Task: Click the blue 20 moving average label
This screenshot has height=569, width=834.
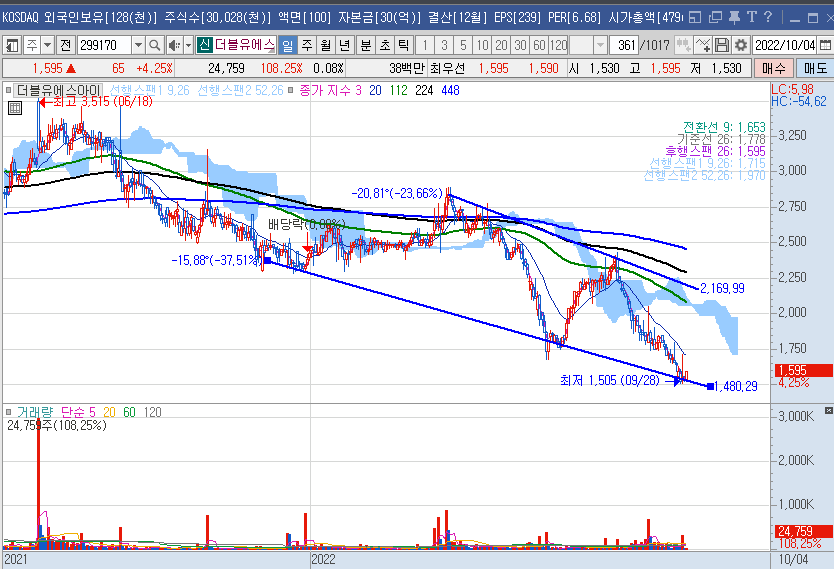Action: [376, 90]
